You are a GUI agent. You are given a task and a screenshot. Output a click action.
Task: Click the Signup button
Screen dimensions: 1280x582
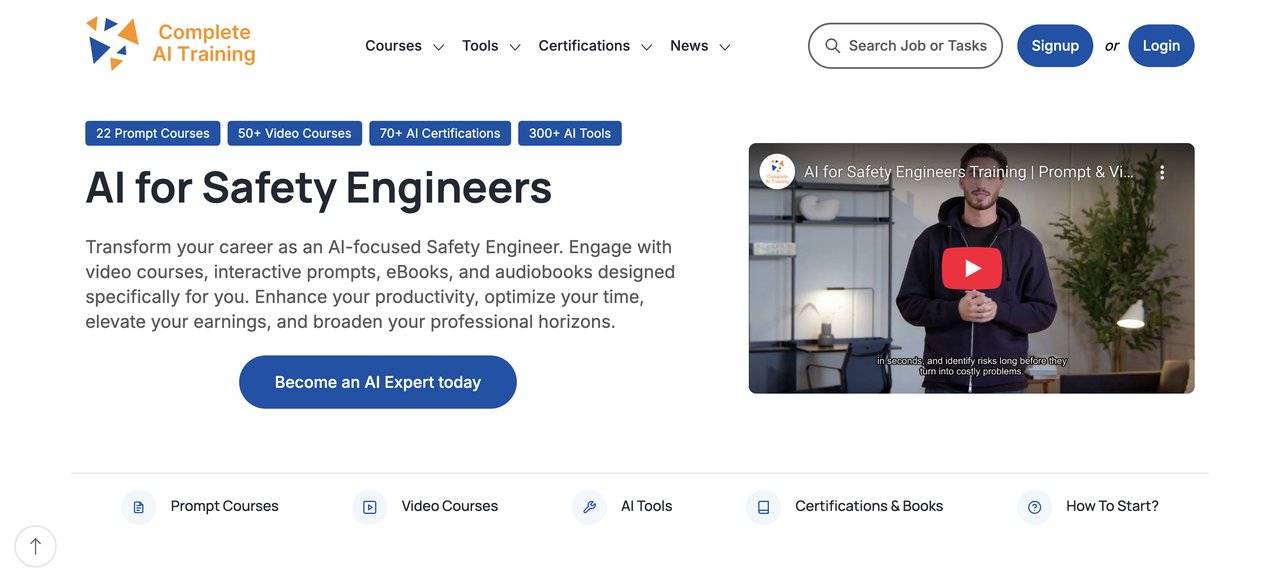pyautogui.click(x=1055, y=46)
